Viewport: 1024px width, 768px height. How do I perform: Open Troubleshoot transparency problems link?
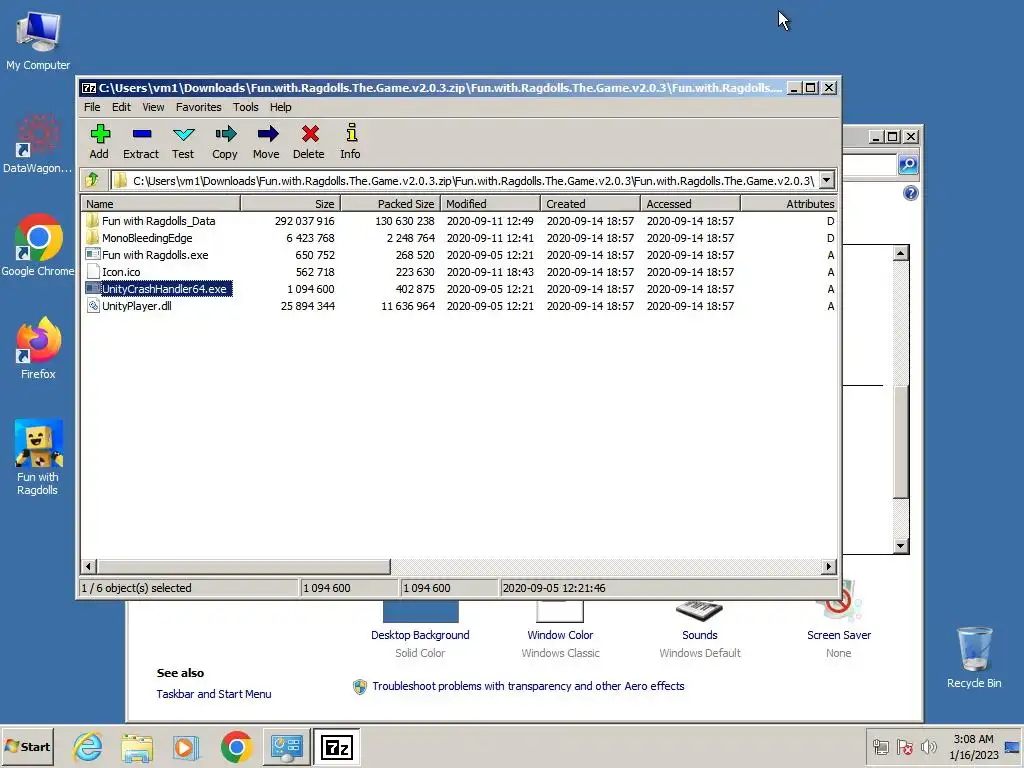point(528,686)
